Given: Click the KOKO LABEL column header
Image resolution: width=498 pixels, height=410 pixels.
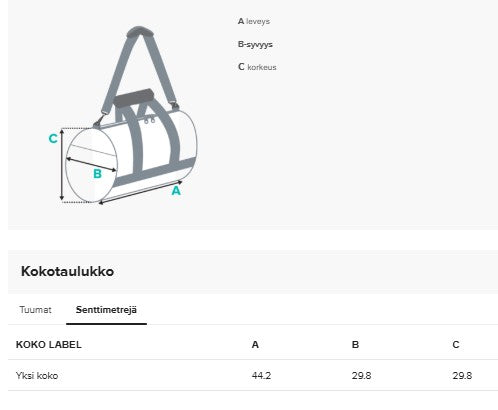Looking at the screenshot, I should [49, 345].
